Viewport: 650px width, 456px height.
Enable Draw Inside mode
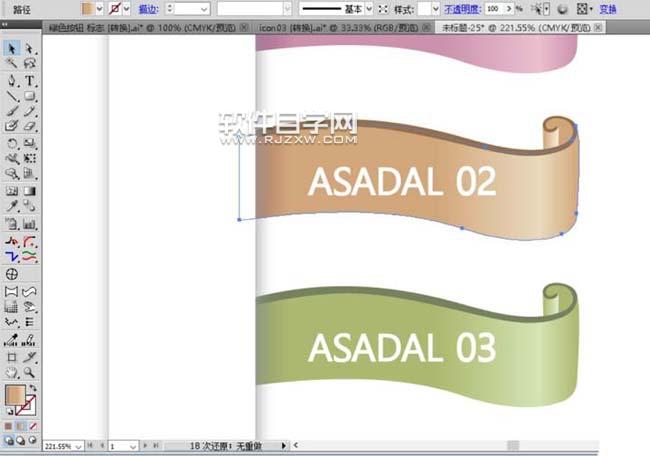(32, 441)
